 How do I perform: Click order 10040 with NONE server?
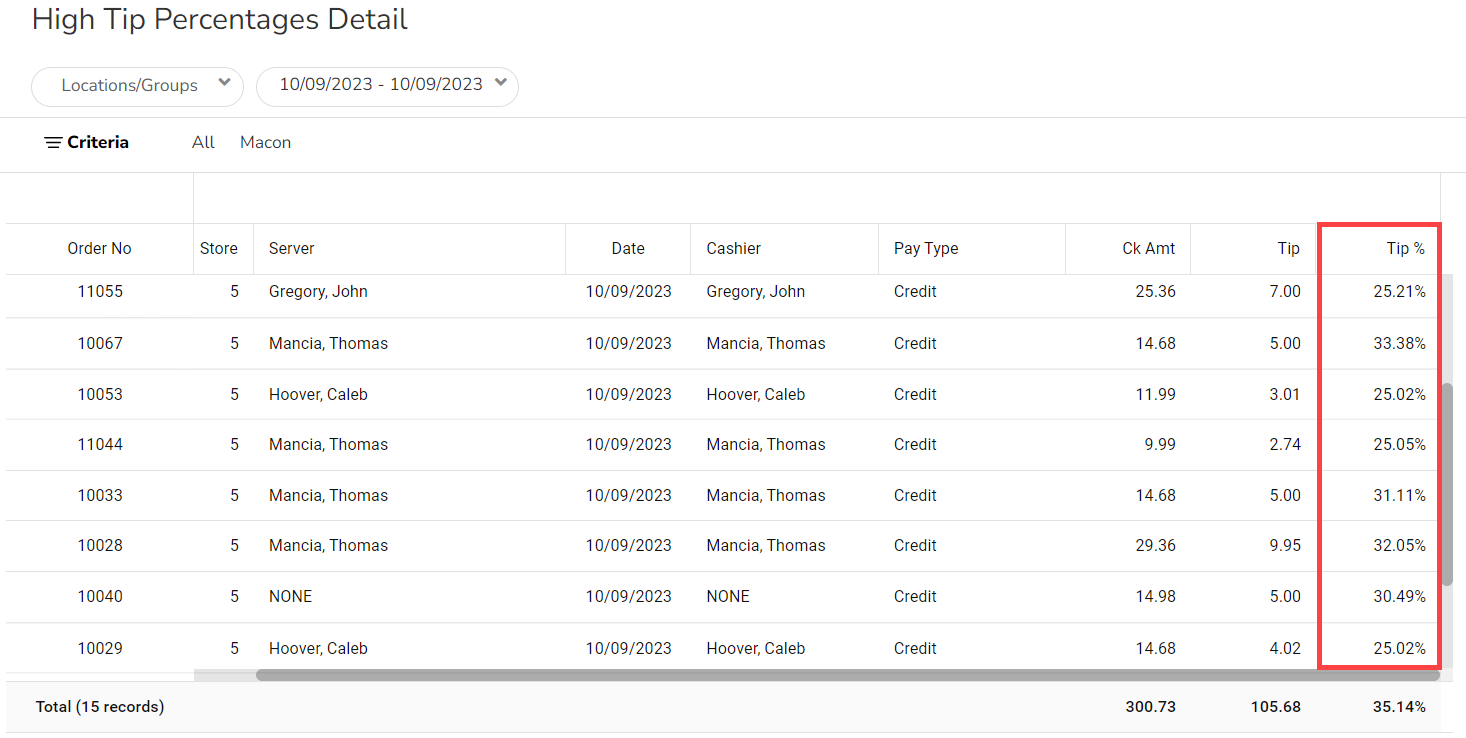pos(100,597)
